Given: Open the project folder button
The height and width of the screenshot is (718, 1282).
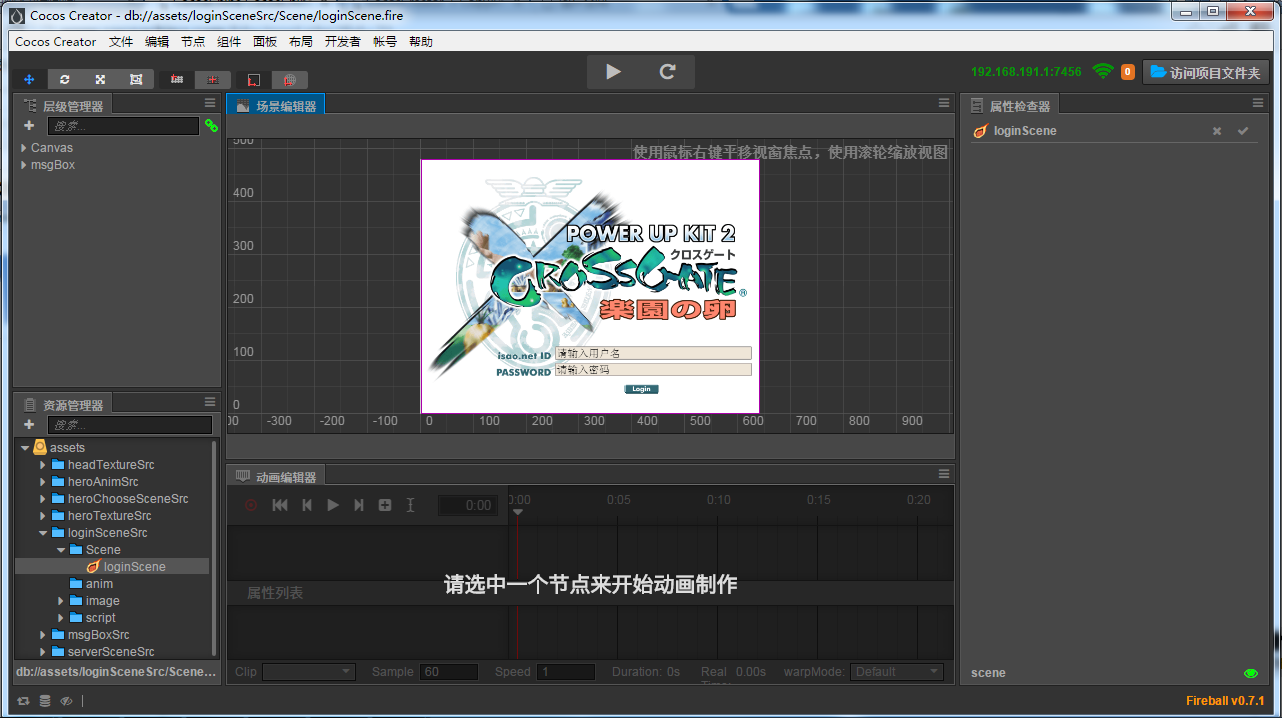Looking at the screenshot, I should 1205,72.
